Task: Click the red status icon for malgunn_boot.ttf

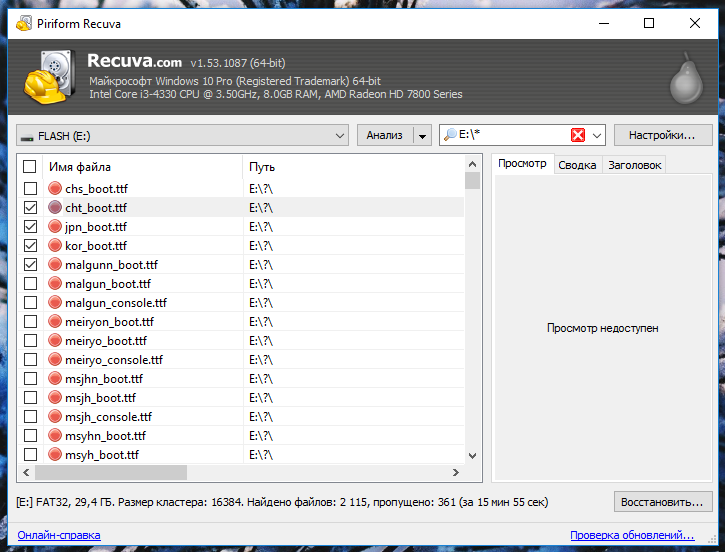Action: pos(55,264)
